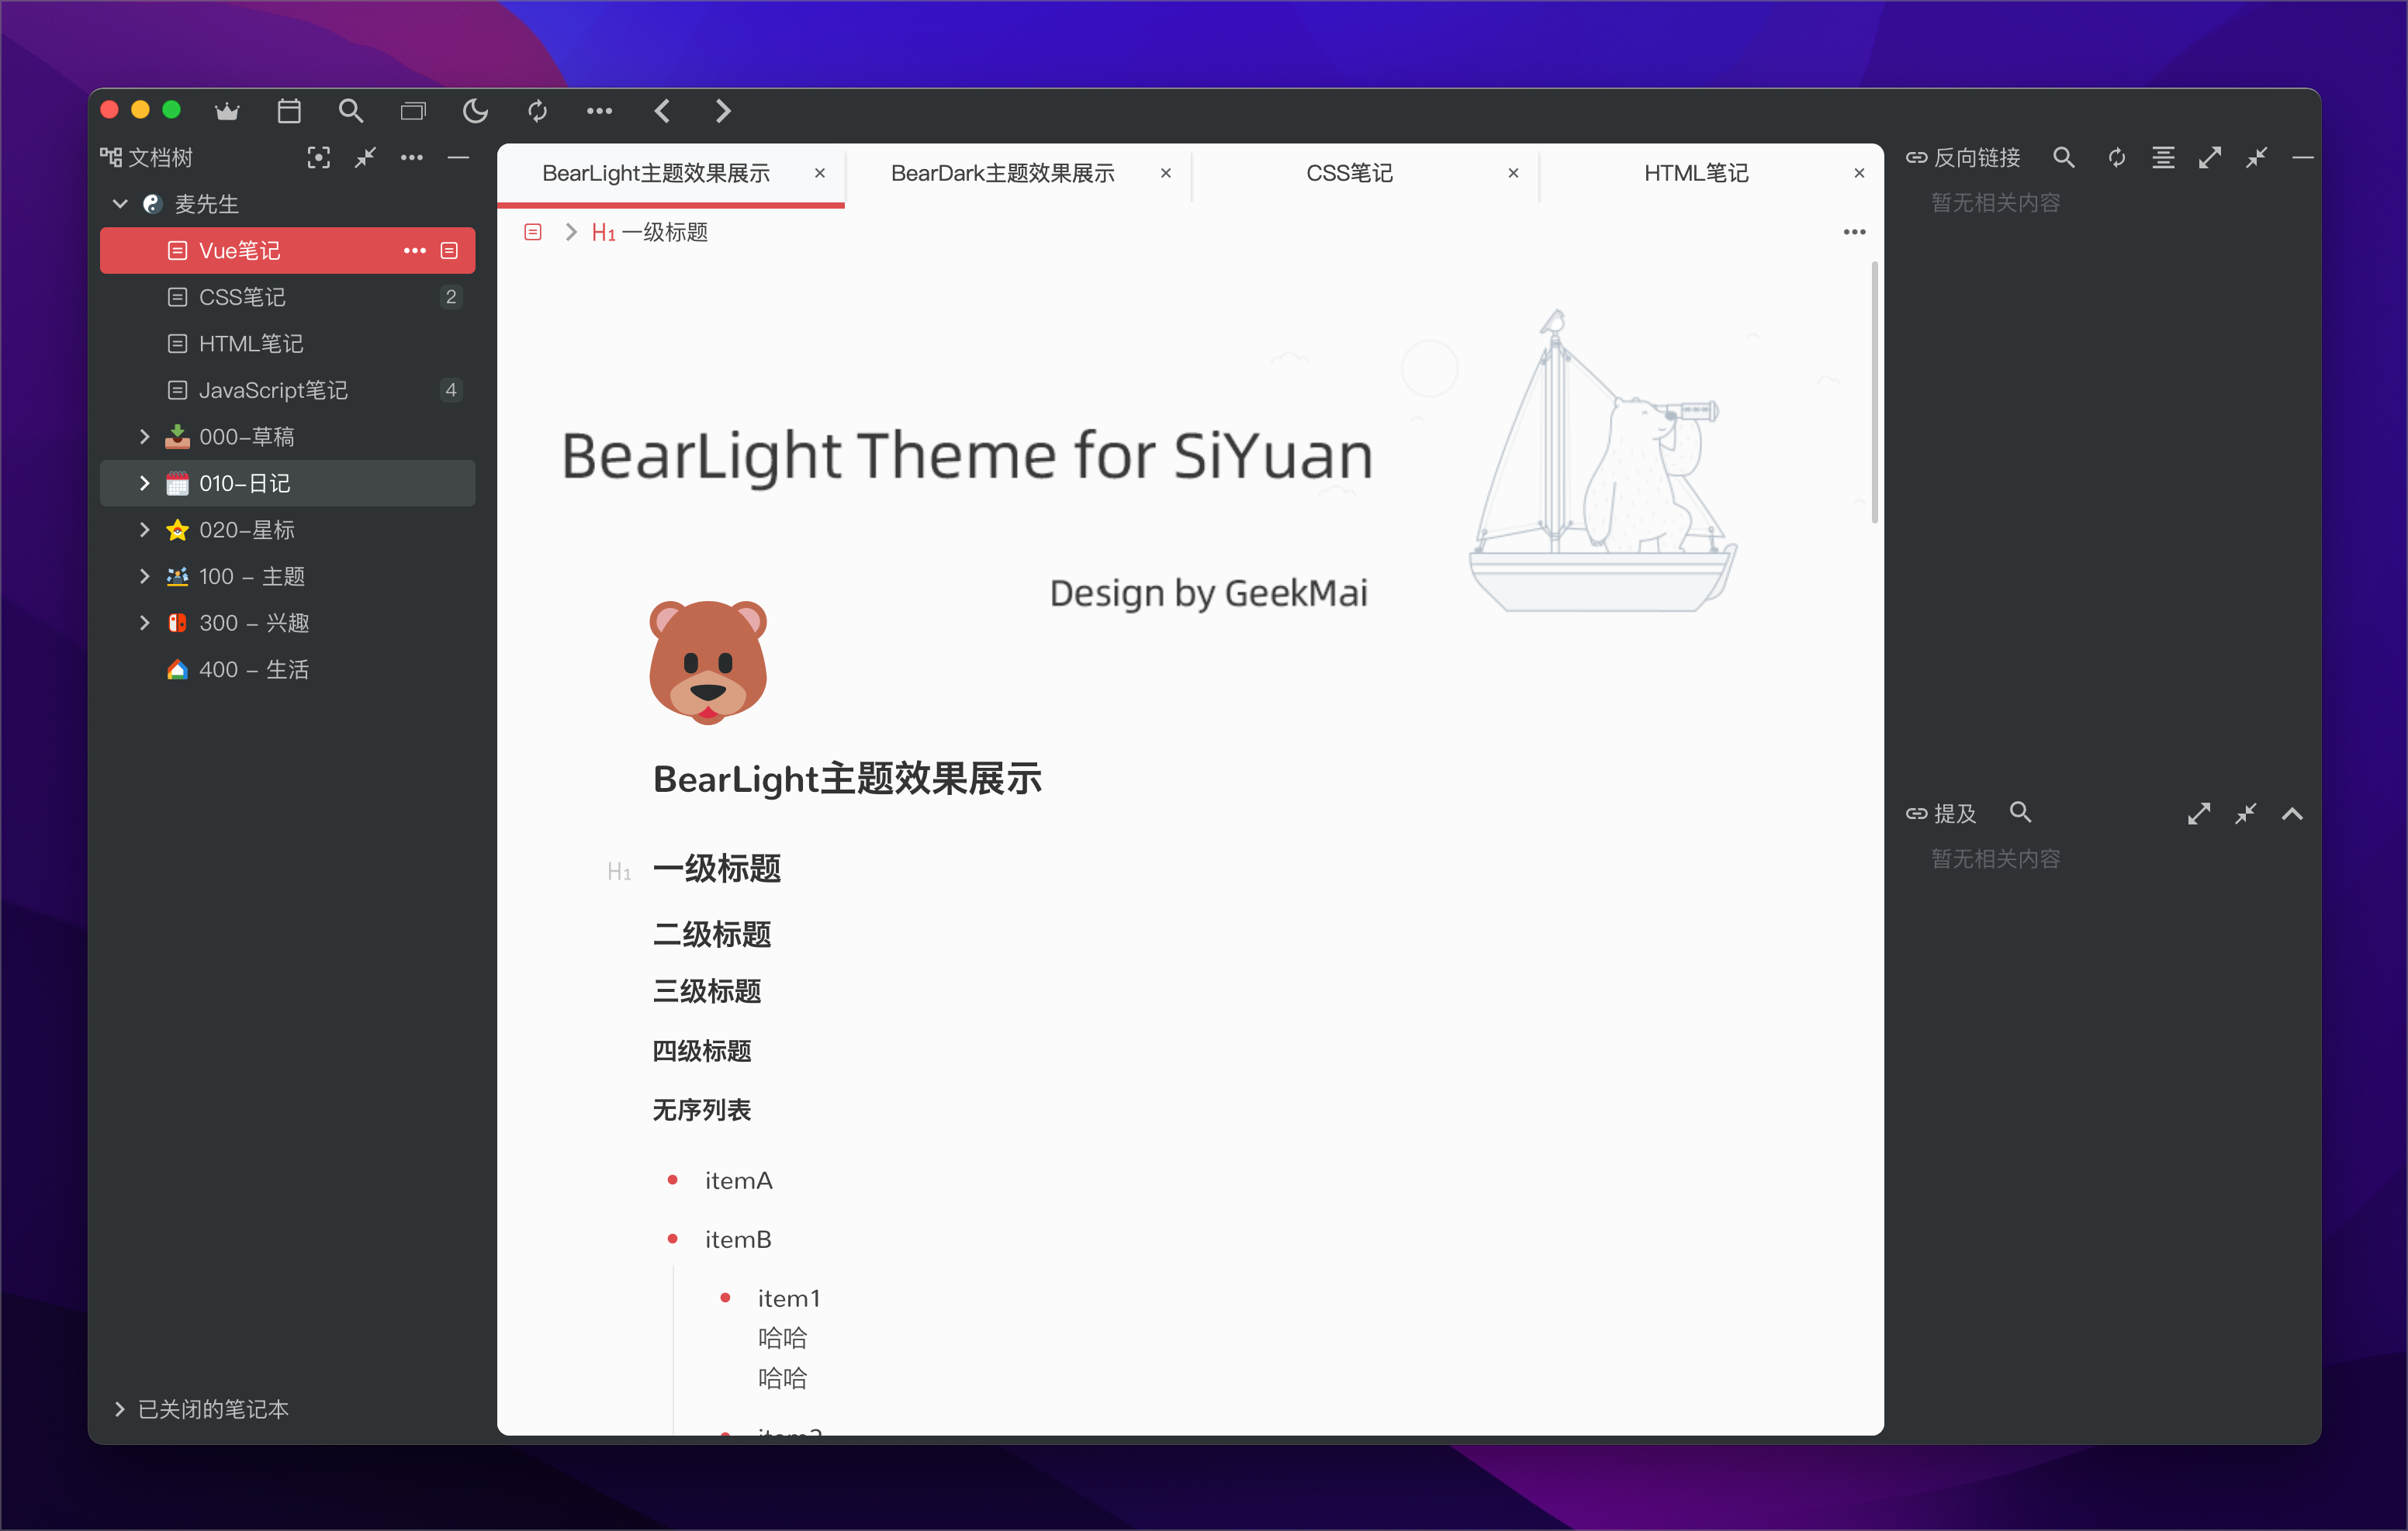Click the search icon in mentions panel

(2020, 812)
